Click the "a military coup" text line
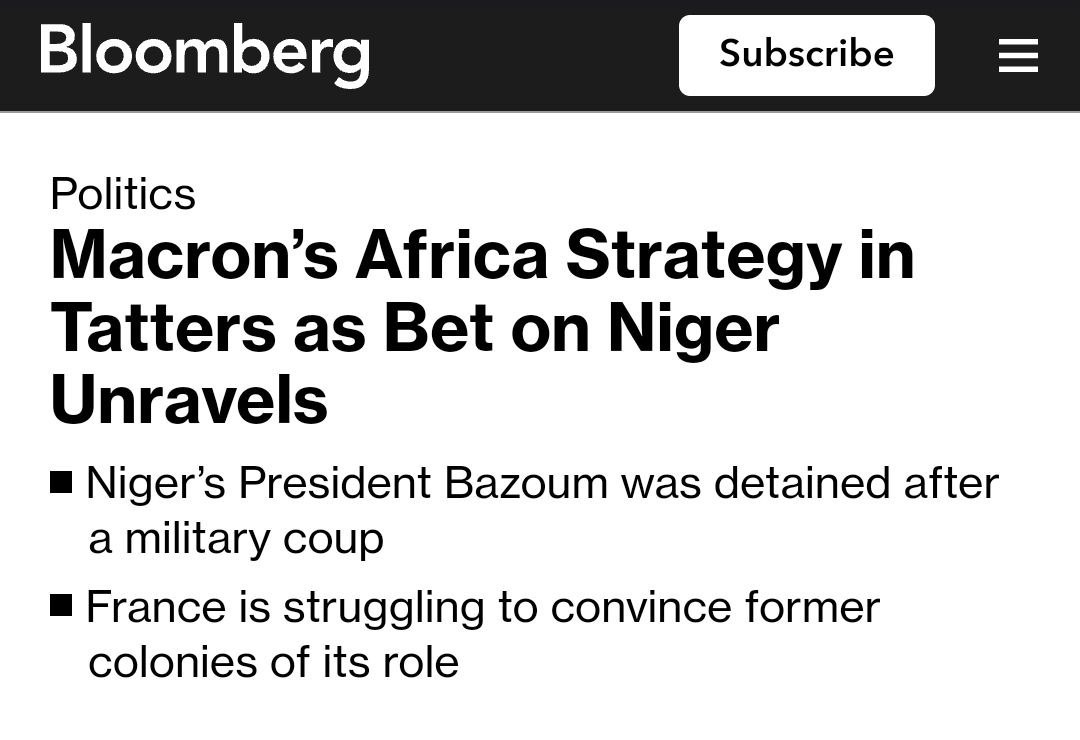This screenshot has width=1080, height=740. tap(236, 539)
